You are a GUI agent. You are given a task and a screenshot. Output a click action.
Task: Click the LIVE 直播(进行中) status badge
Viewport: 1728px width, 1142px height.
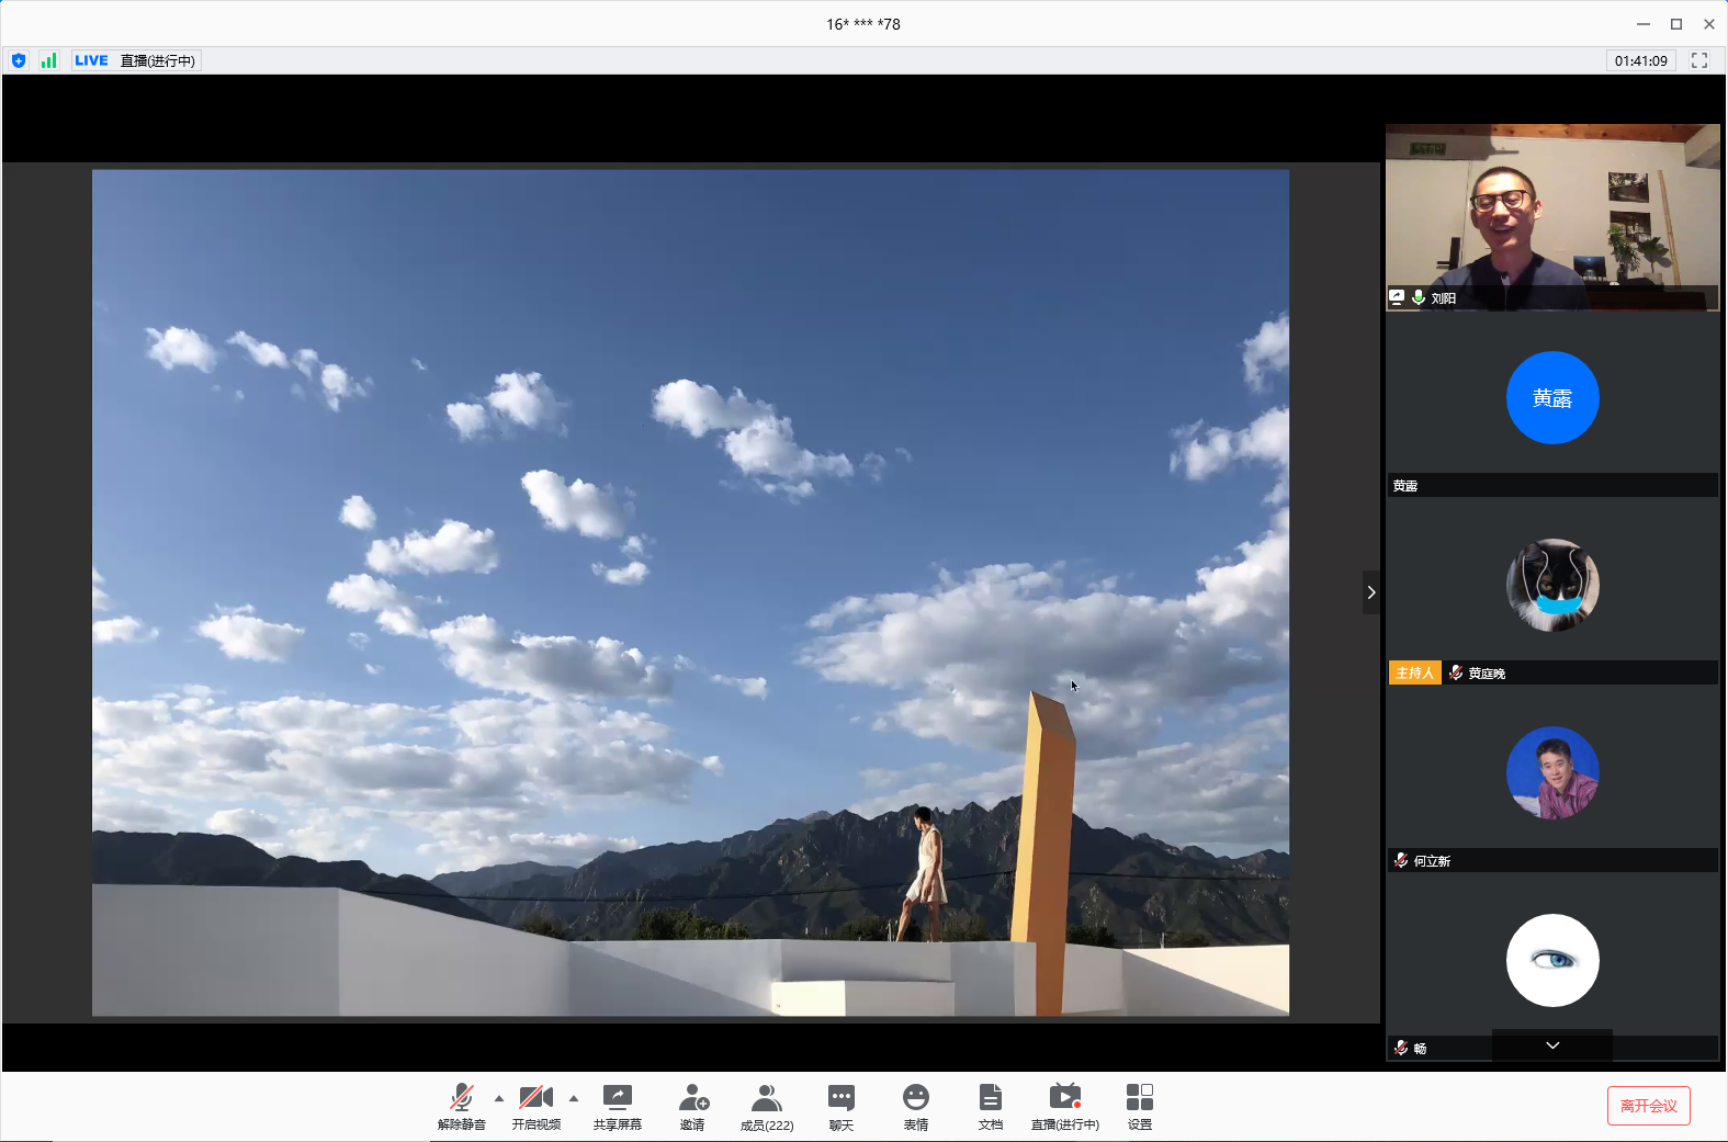tap(136, 61)
